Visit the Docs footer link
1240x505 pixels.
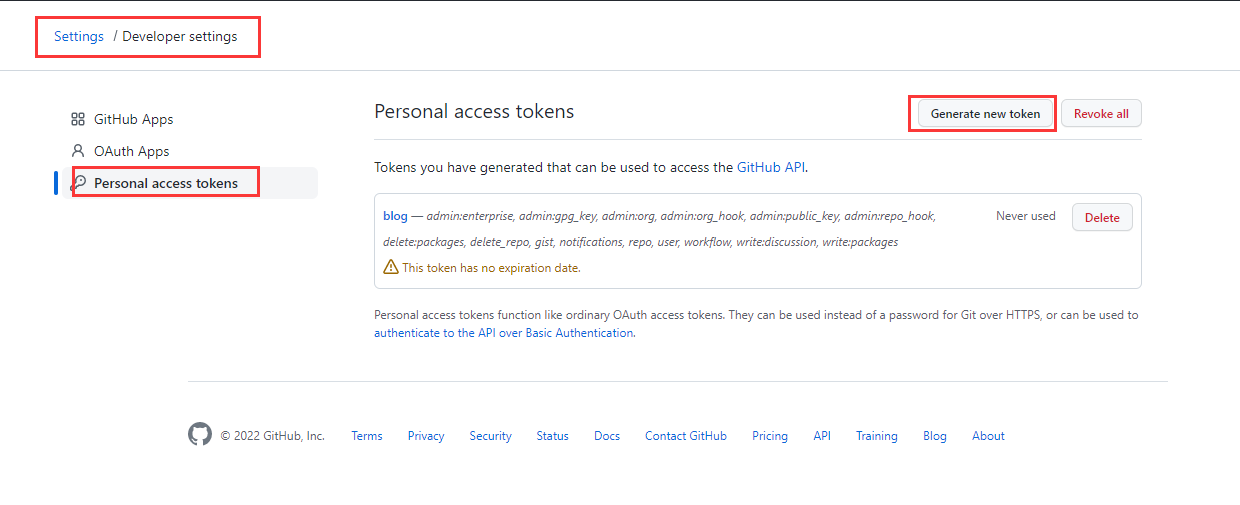607,436
